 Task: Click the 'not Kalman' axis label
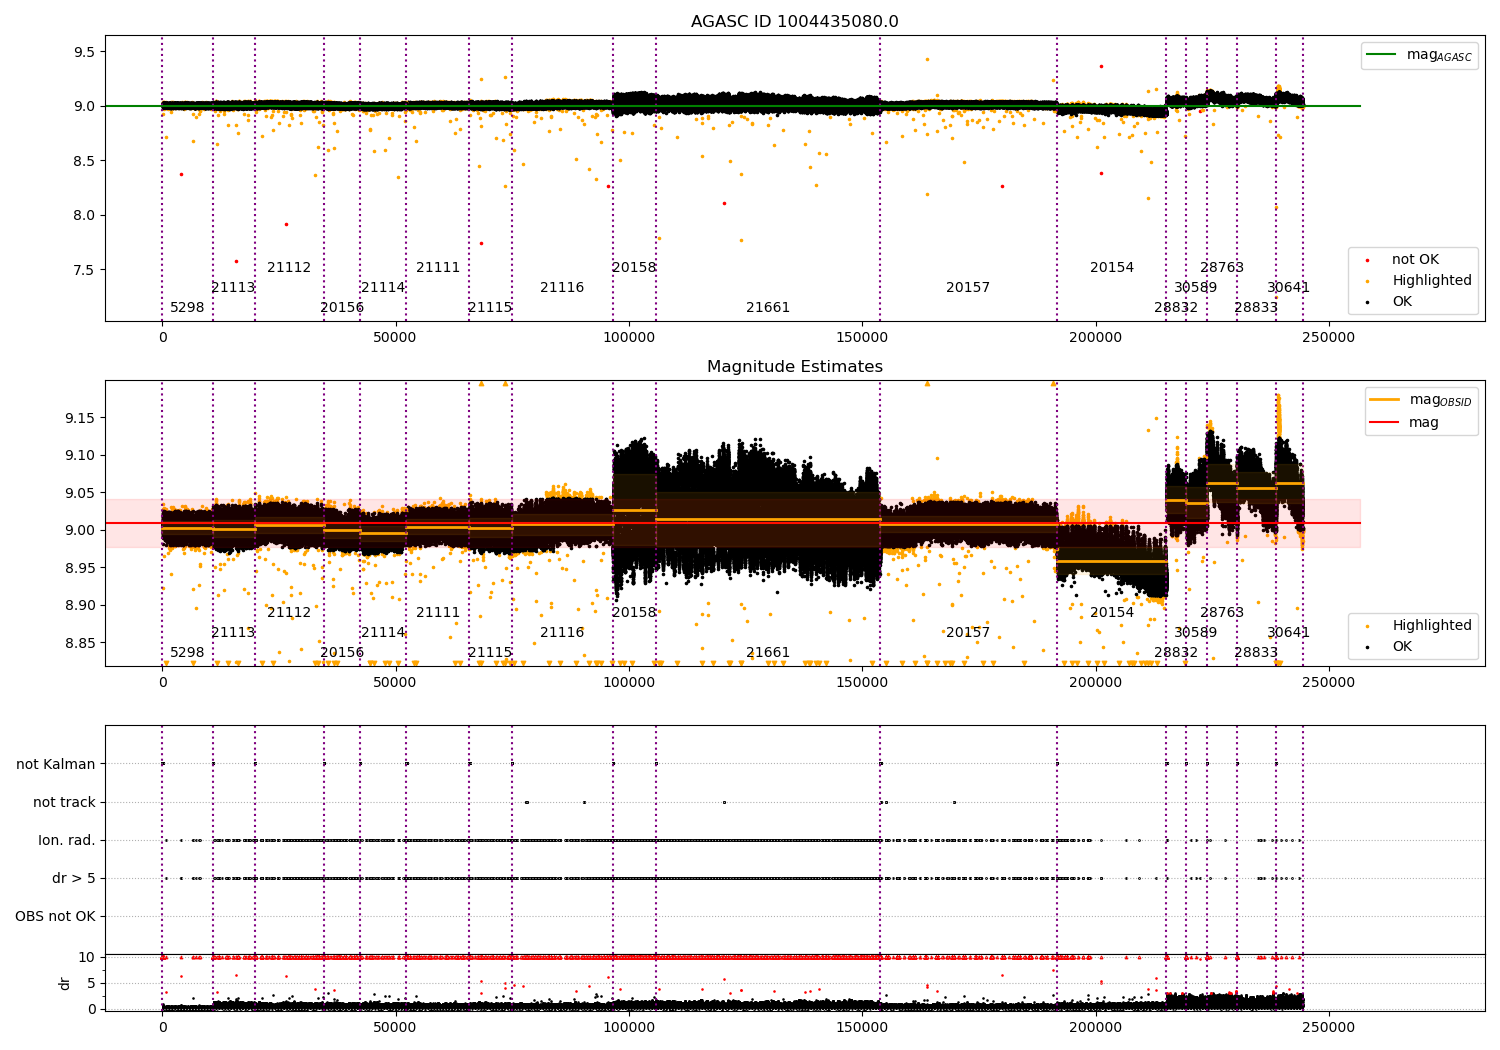(x=56, y=765)
